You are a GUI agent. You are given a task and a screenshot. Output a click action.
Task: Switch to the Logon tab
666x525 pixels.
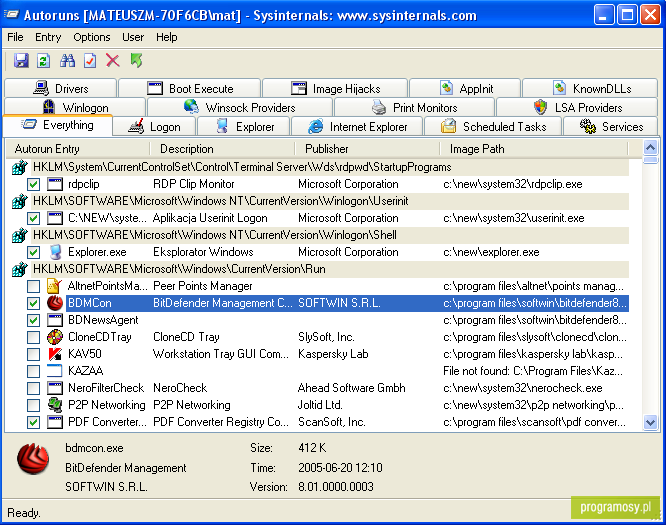coord(154,127)
